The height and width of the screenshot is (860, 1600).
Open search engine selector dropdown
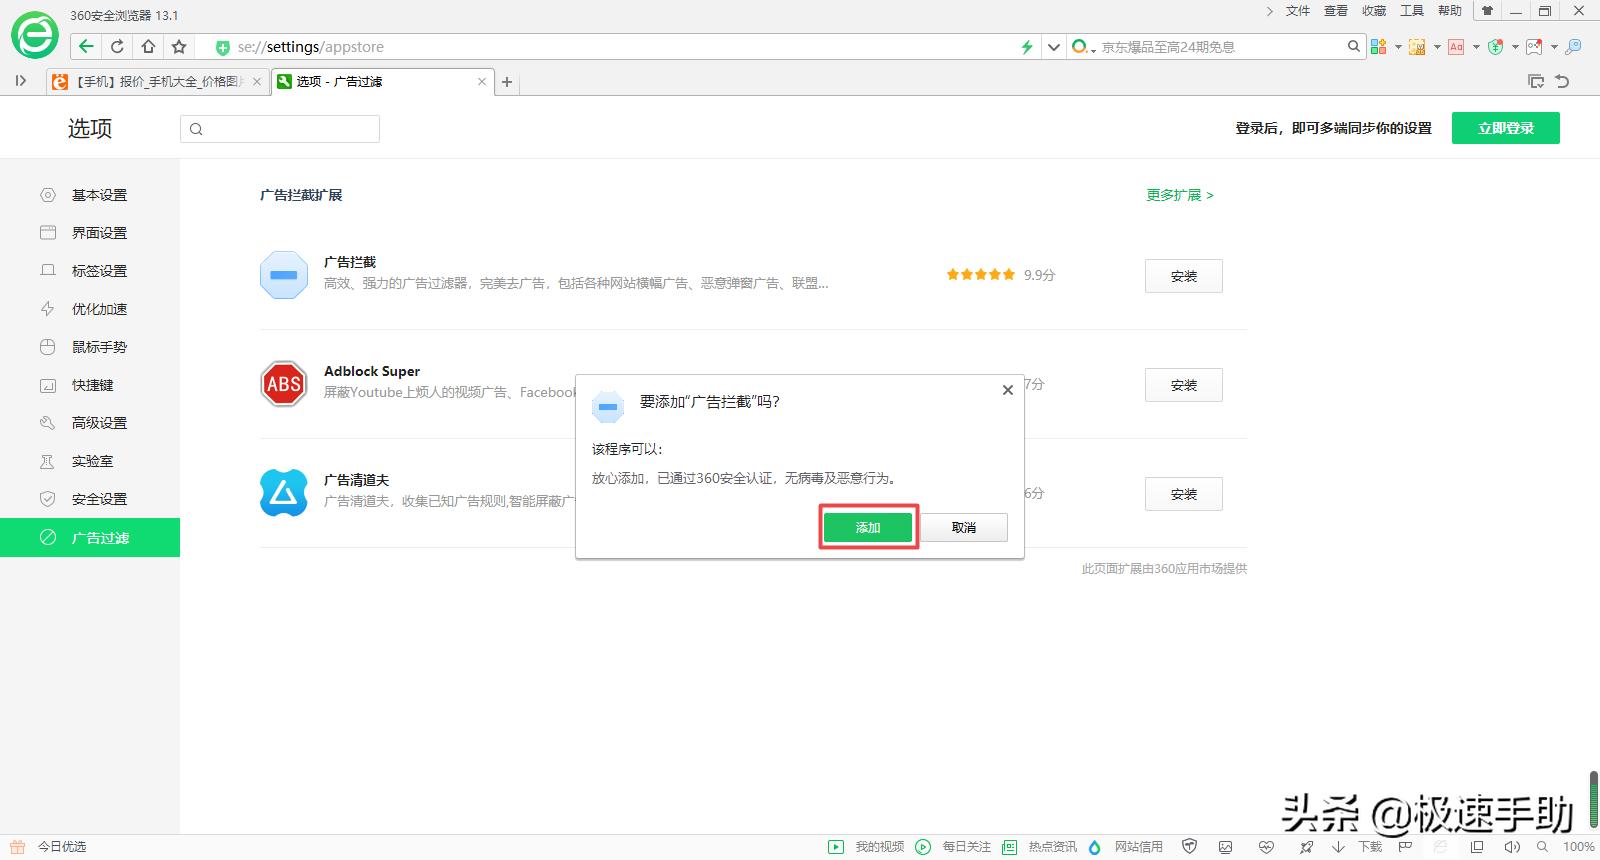[x=1084, y=47]
